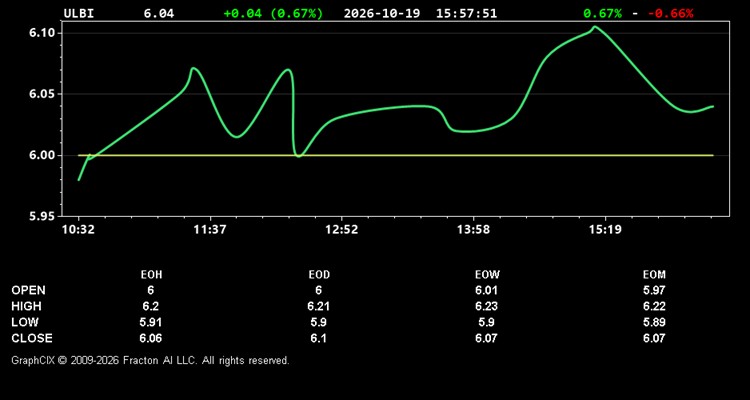Viewport: 750px width, 400px height.
Task: Click the 2026-10-19 date label
Action: pos(382,13)
